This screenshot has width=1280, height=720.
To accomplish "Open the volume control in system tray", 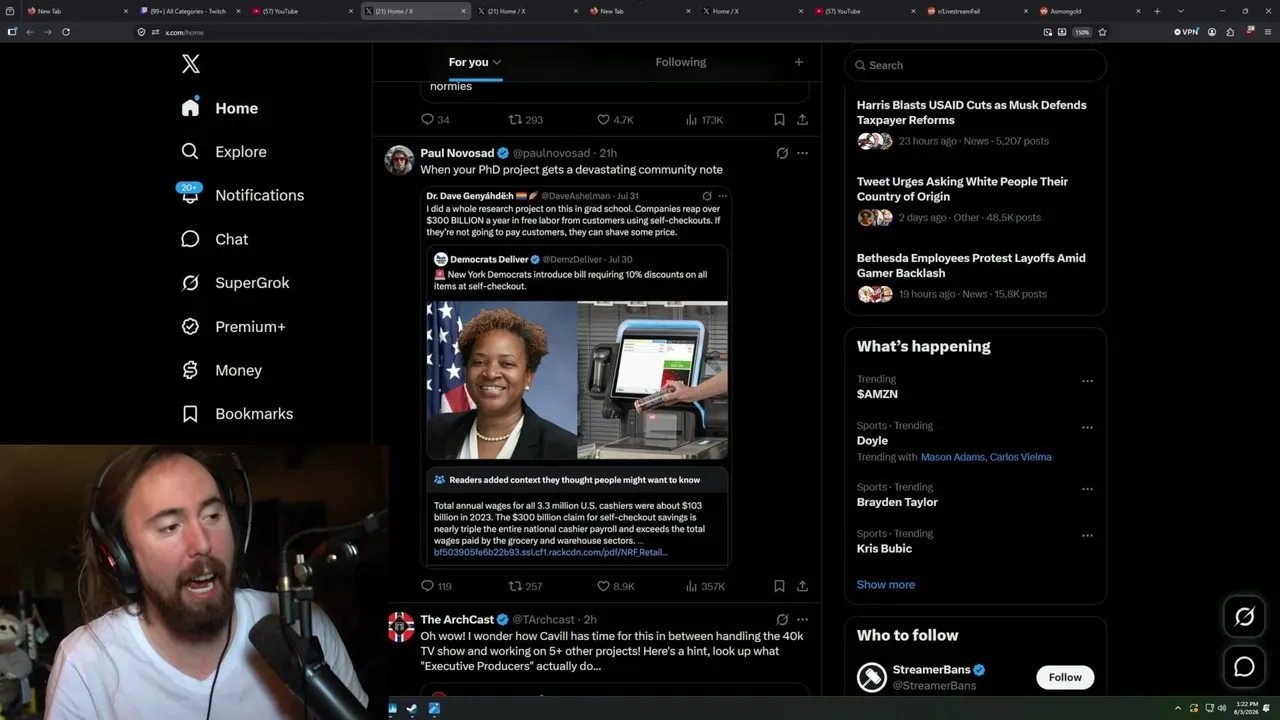I will (1221, 709).
